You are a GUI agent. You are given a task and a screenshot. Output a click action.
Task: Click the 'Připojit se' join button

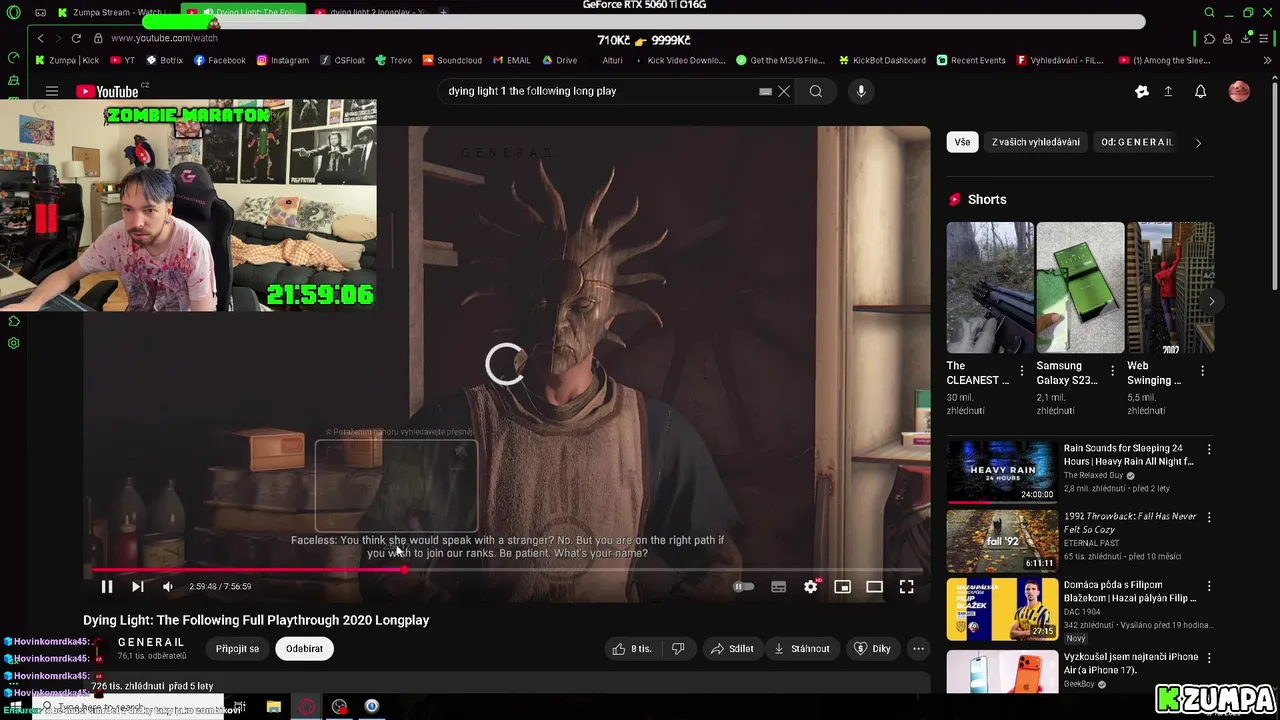click(237, 649)
